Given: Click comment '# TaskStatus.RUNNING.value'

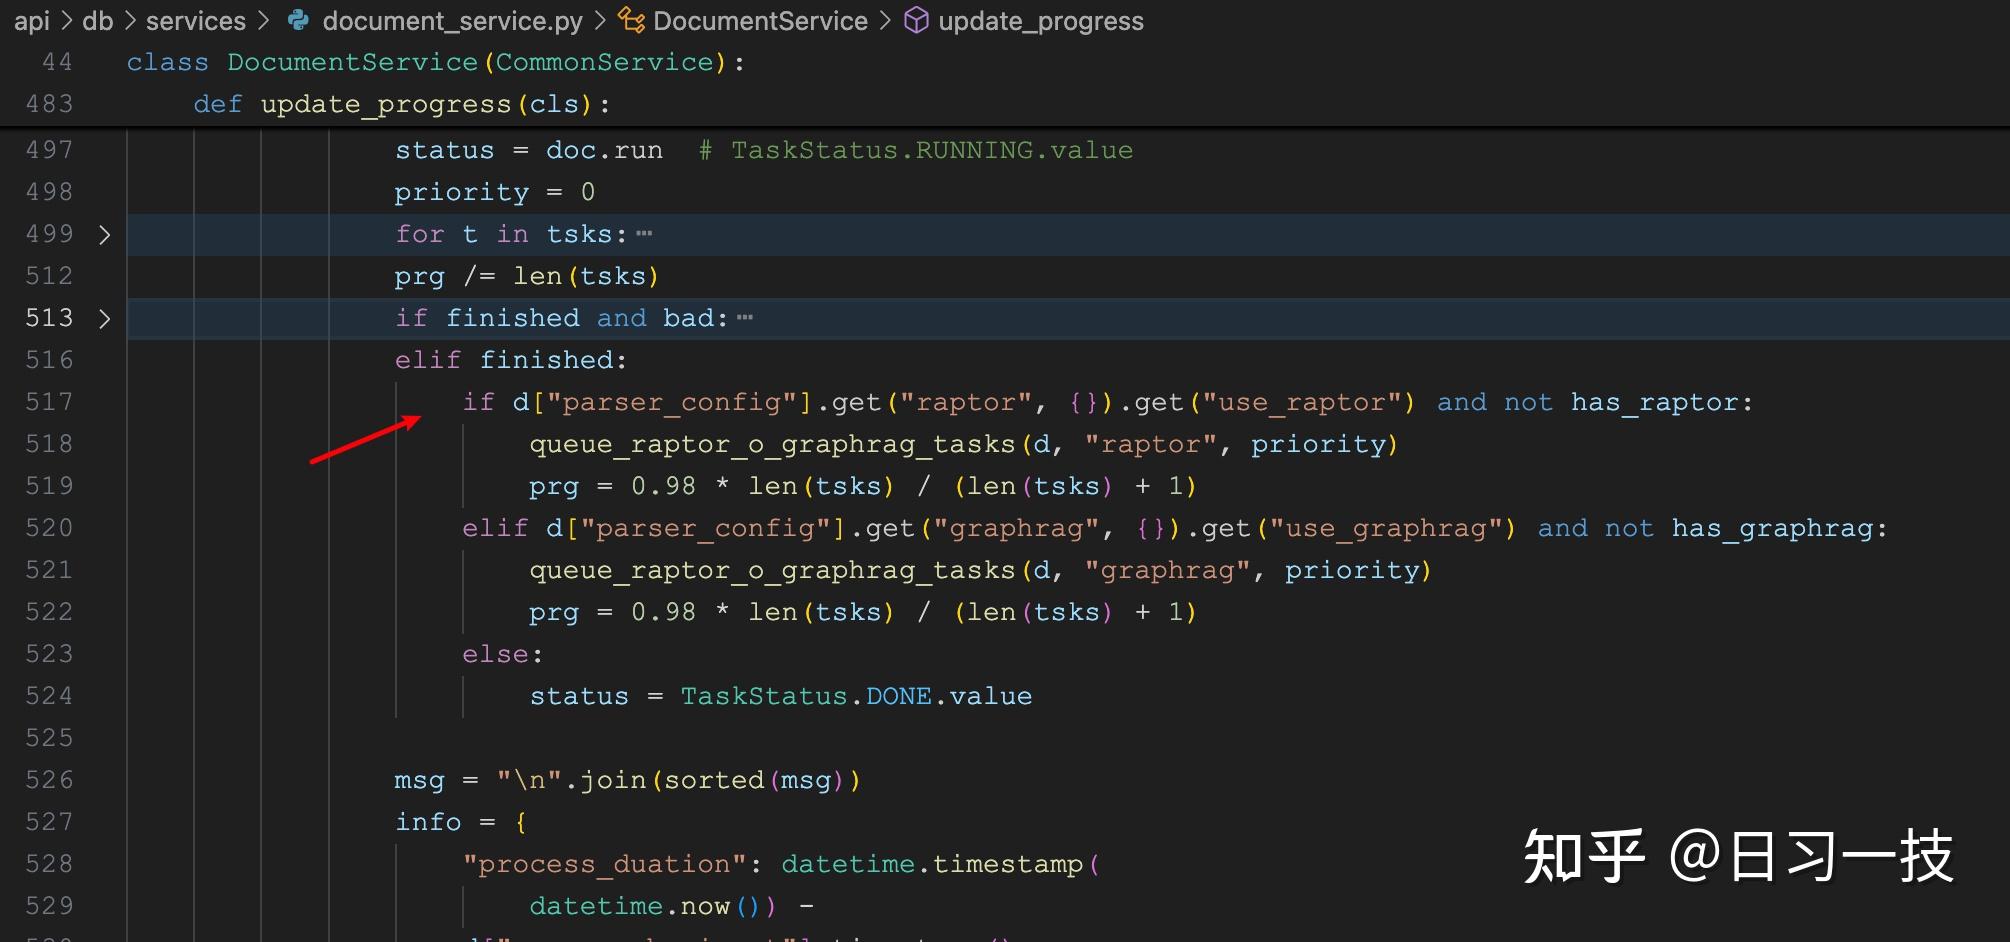Looking at the screenshot, I should click(915, 150).
